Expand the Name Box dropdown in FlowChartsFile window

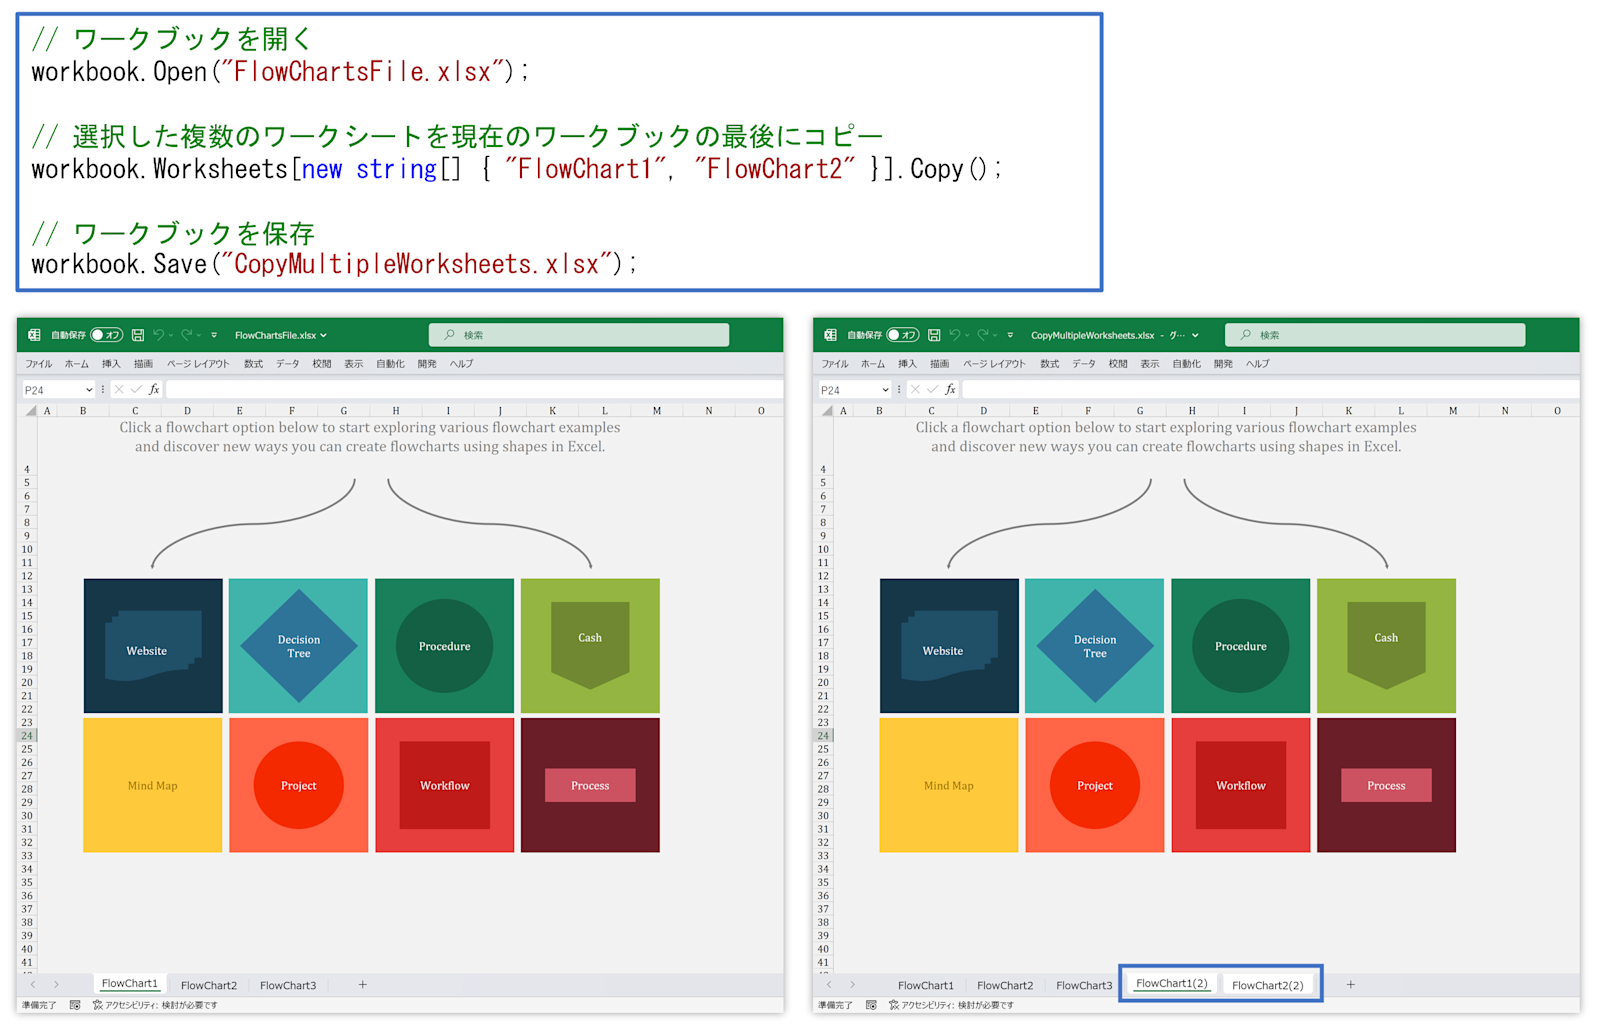[x=89, y=390]
